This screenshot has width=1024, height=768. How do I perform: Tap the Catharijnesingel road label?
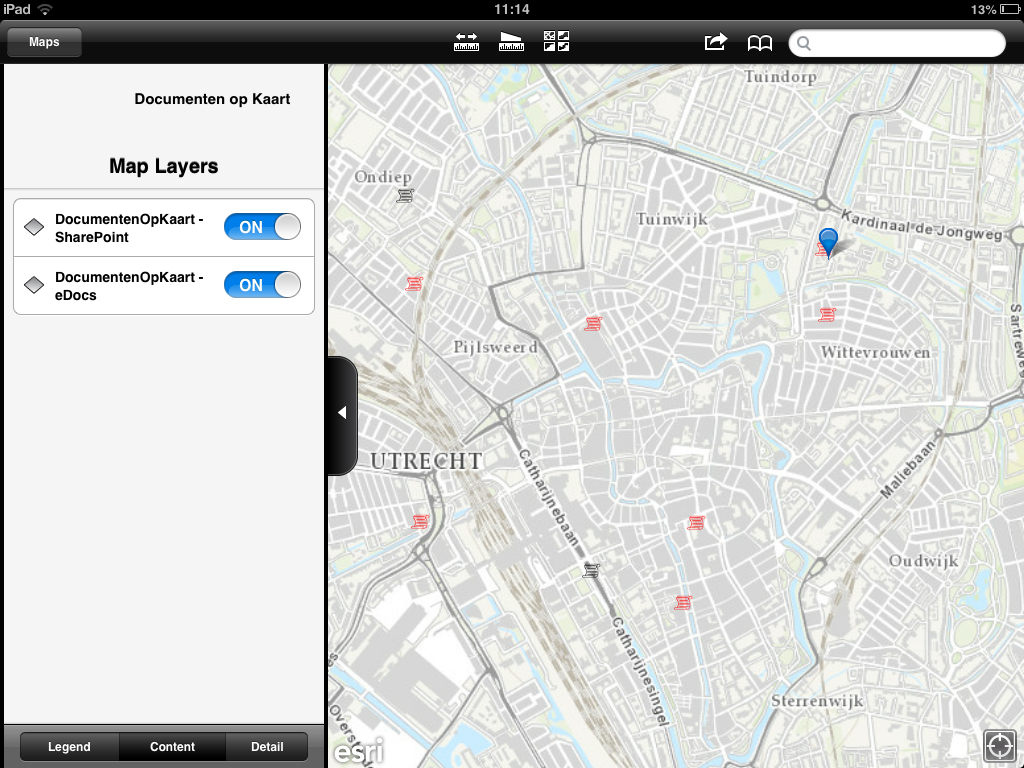coord(640,671)
